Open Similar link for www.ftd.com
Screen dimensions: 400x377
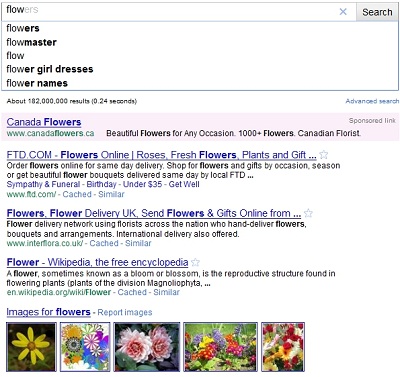click(111, 194)
